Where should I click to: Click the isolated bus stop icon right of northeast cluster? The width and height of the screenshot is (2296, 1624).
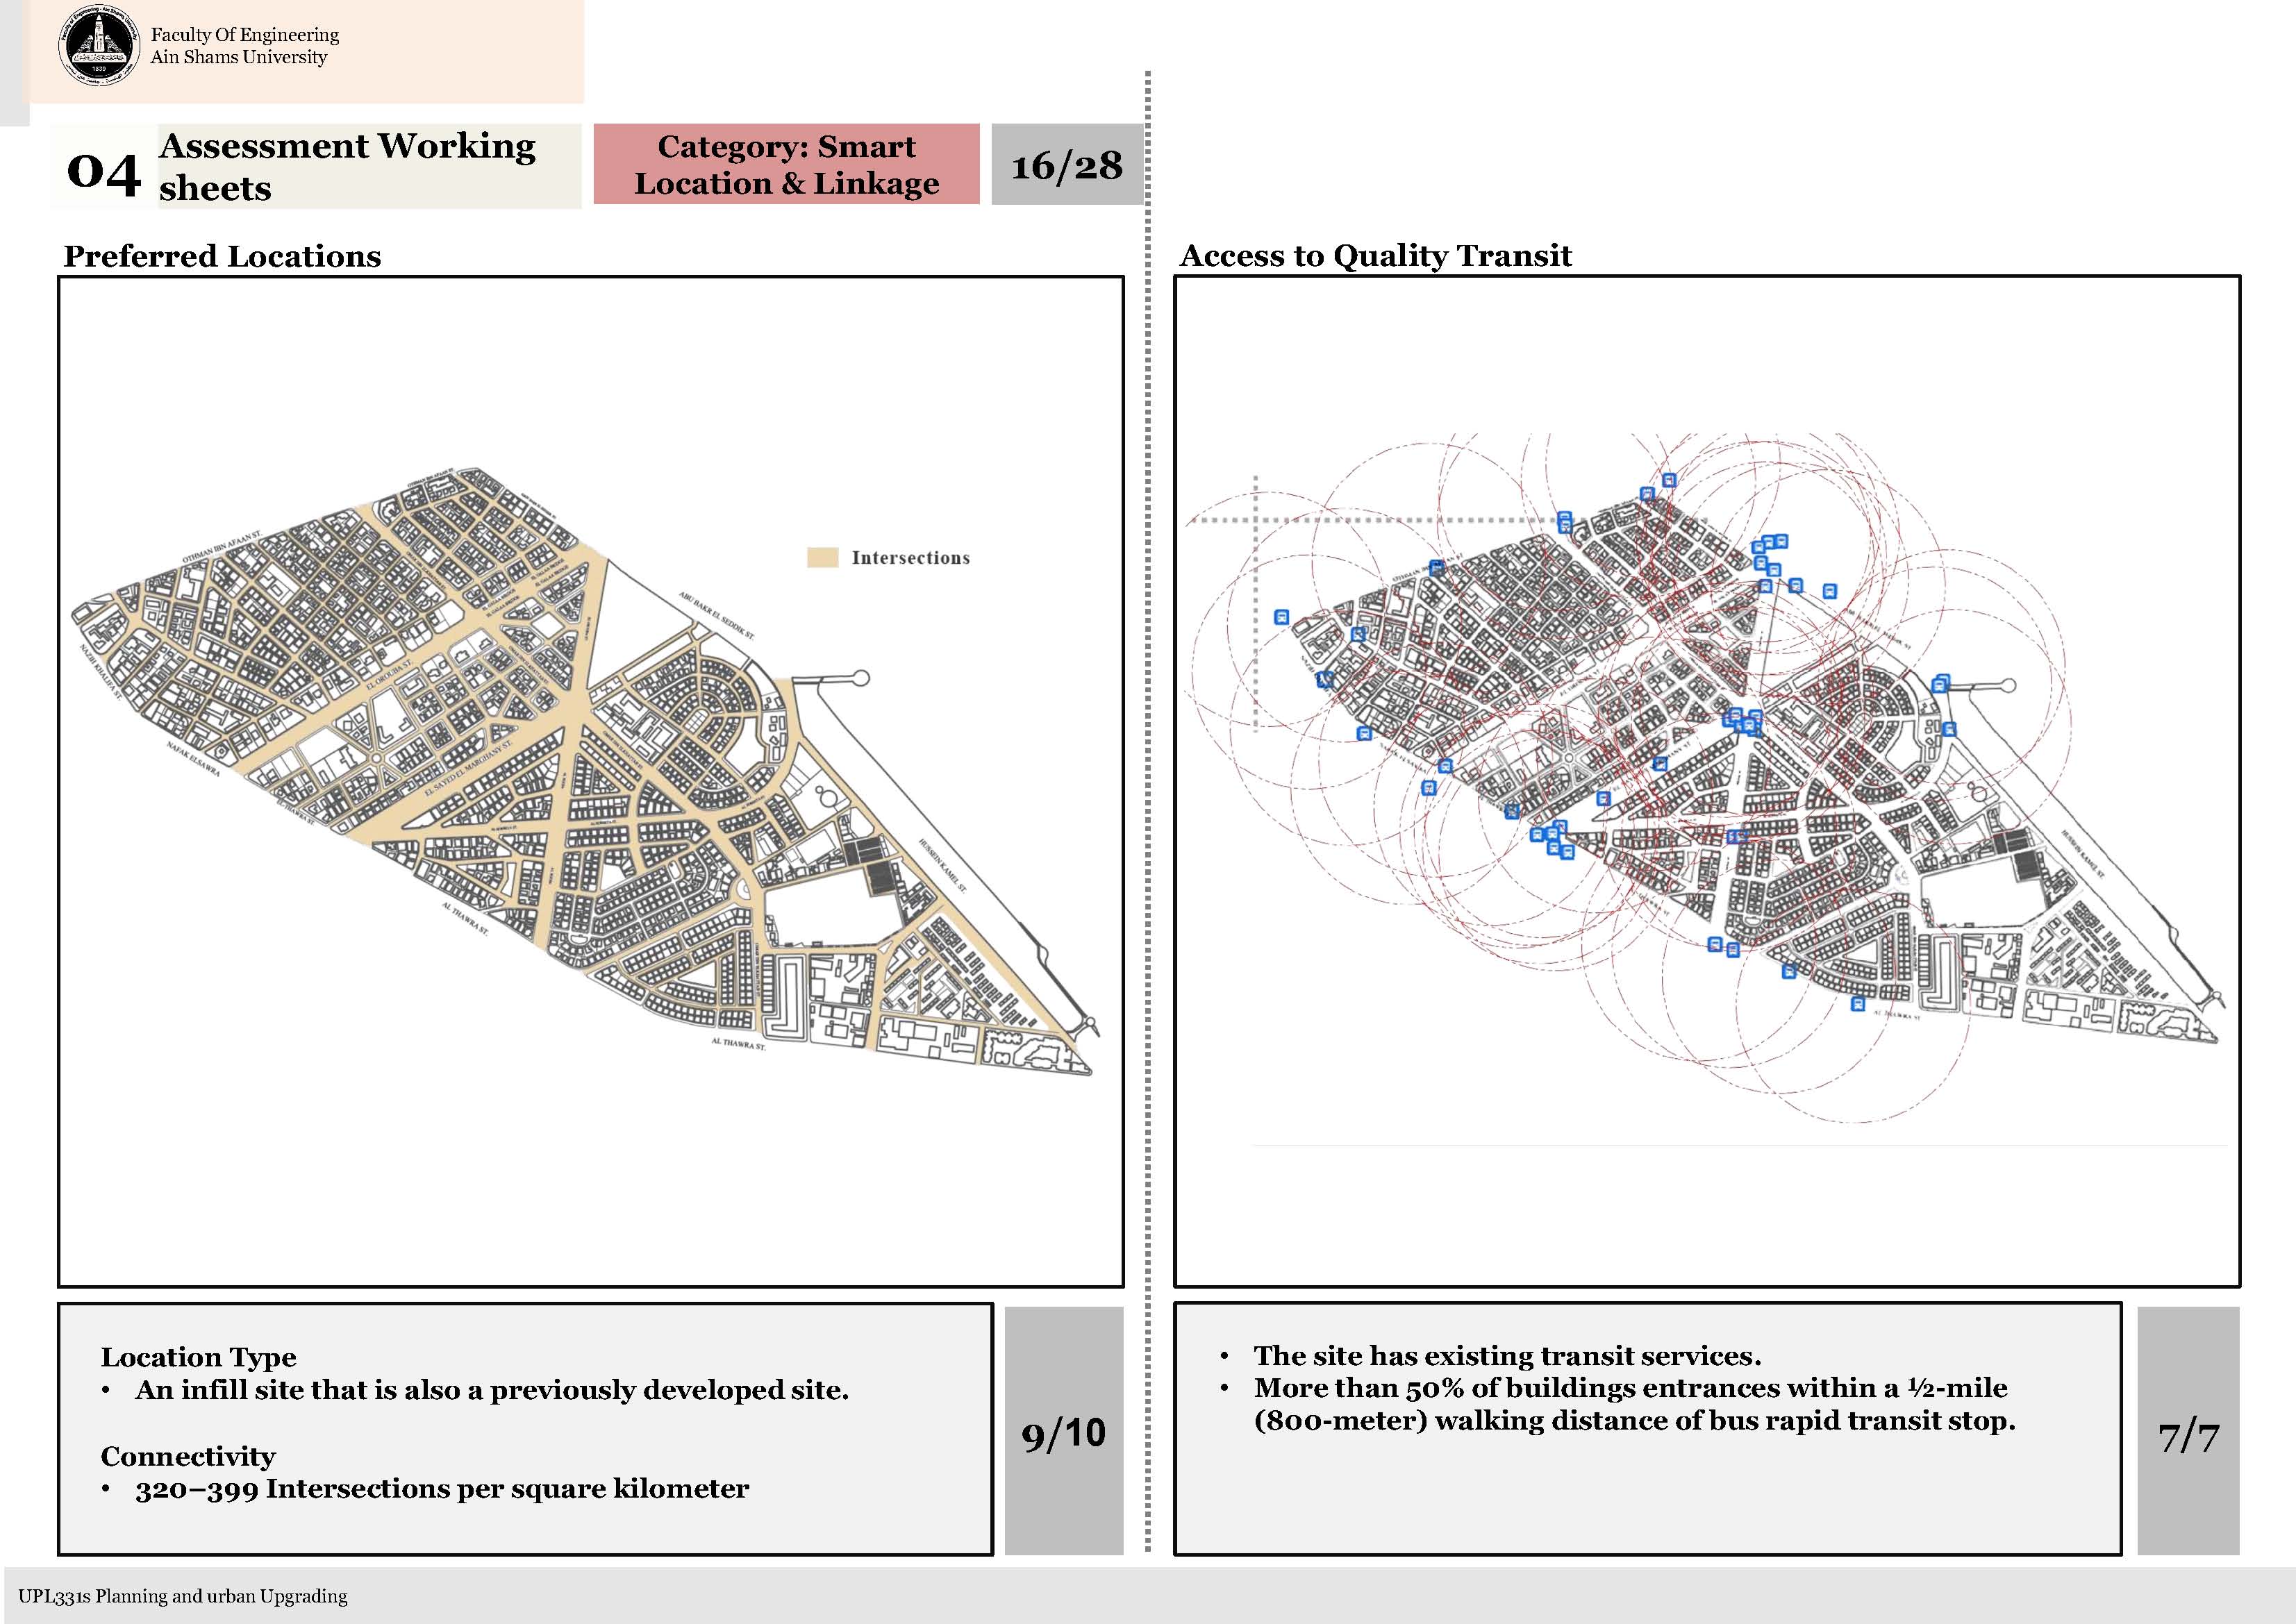[x=1829, y=591]
